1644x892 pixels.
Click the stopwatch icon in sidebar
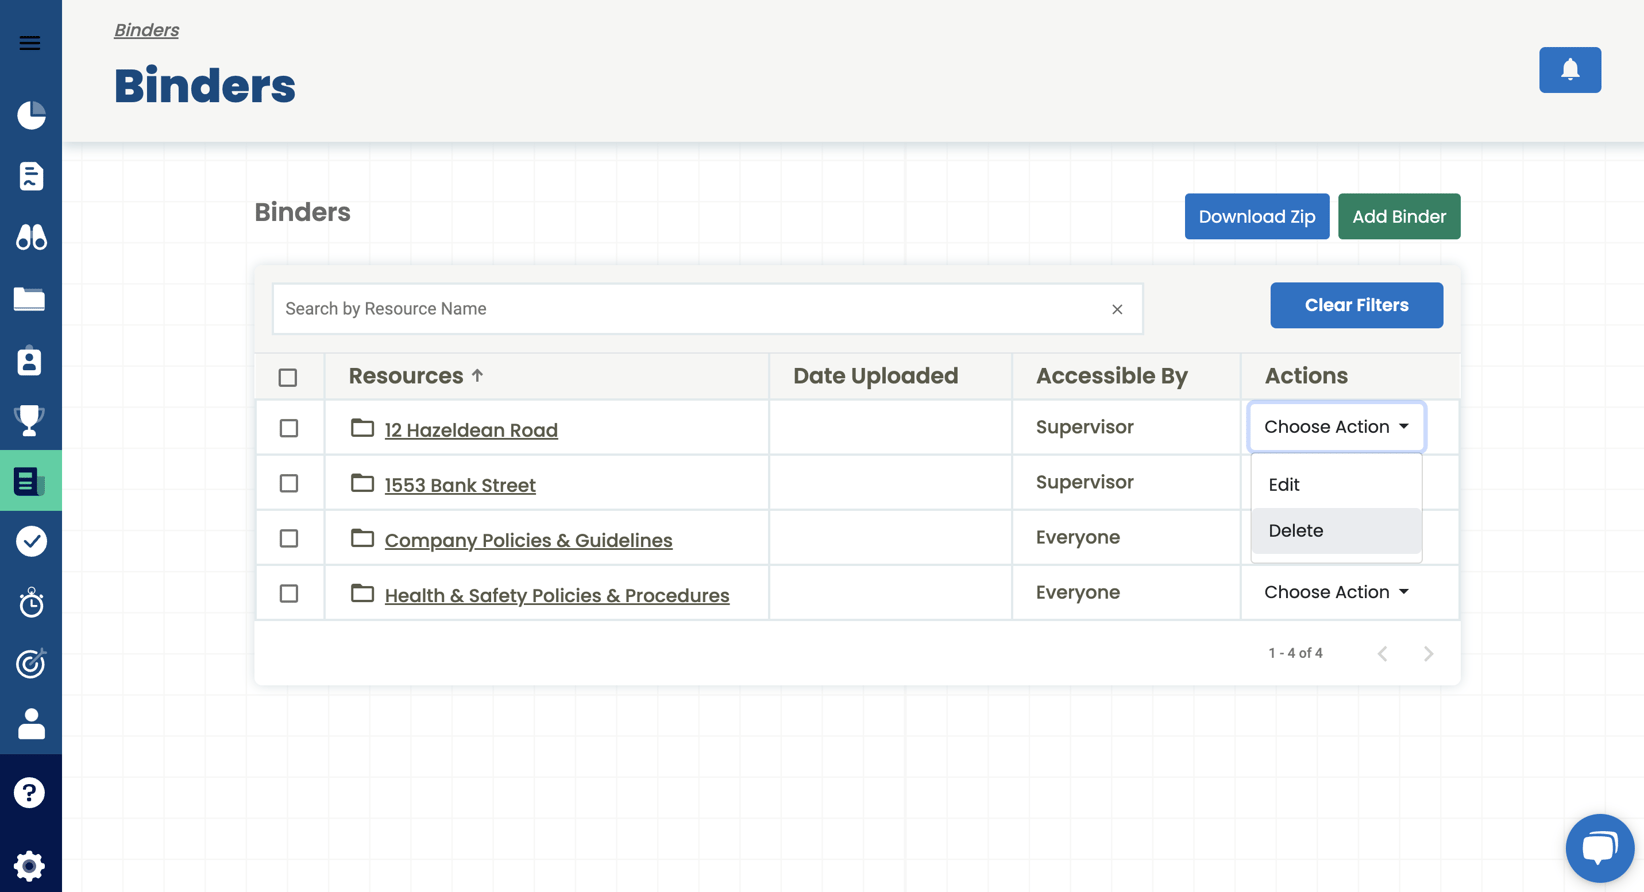click(x=31, y=603)
